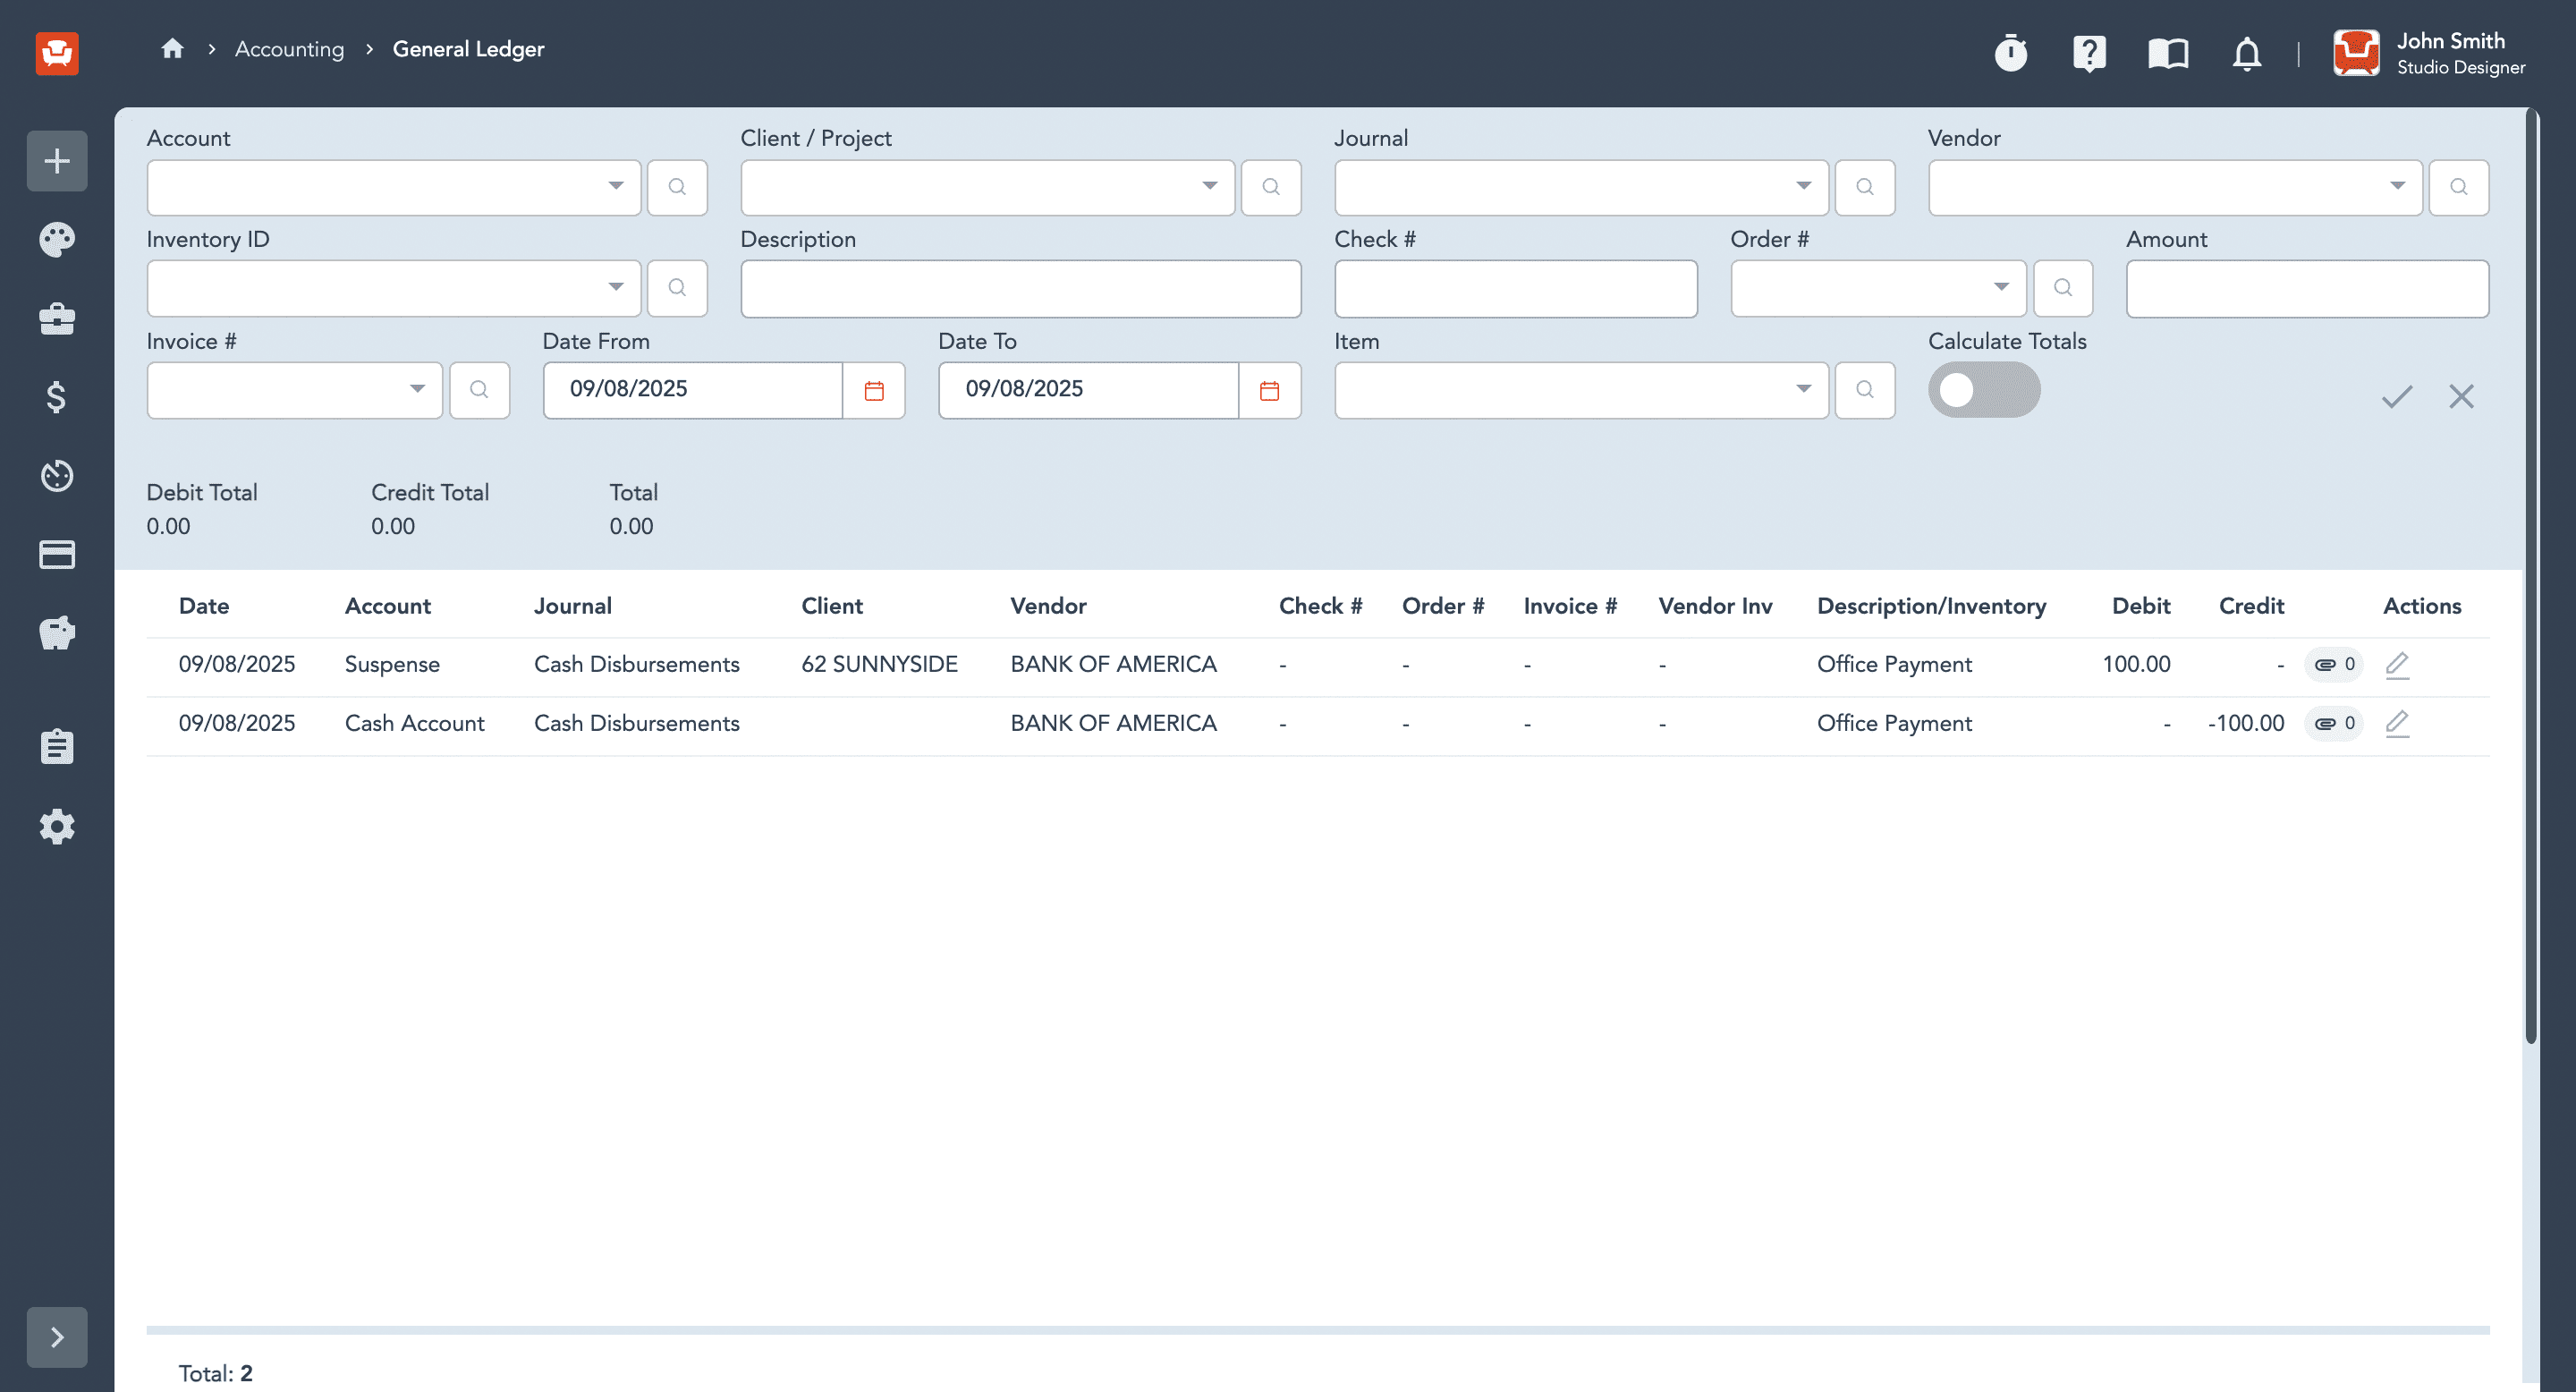Viewport: 2576px width, 1392px height.
Task: Click the Description input field
Action: (x=1020, y=289)
